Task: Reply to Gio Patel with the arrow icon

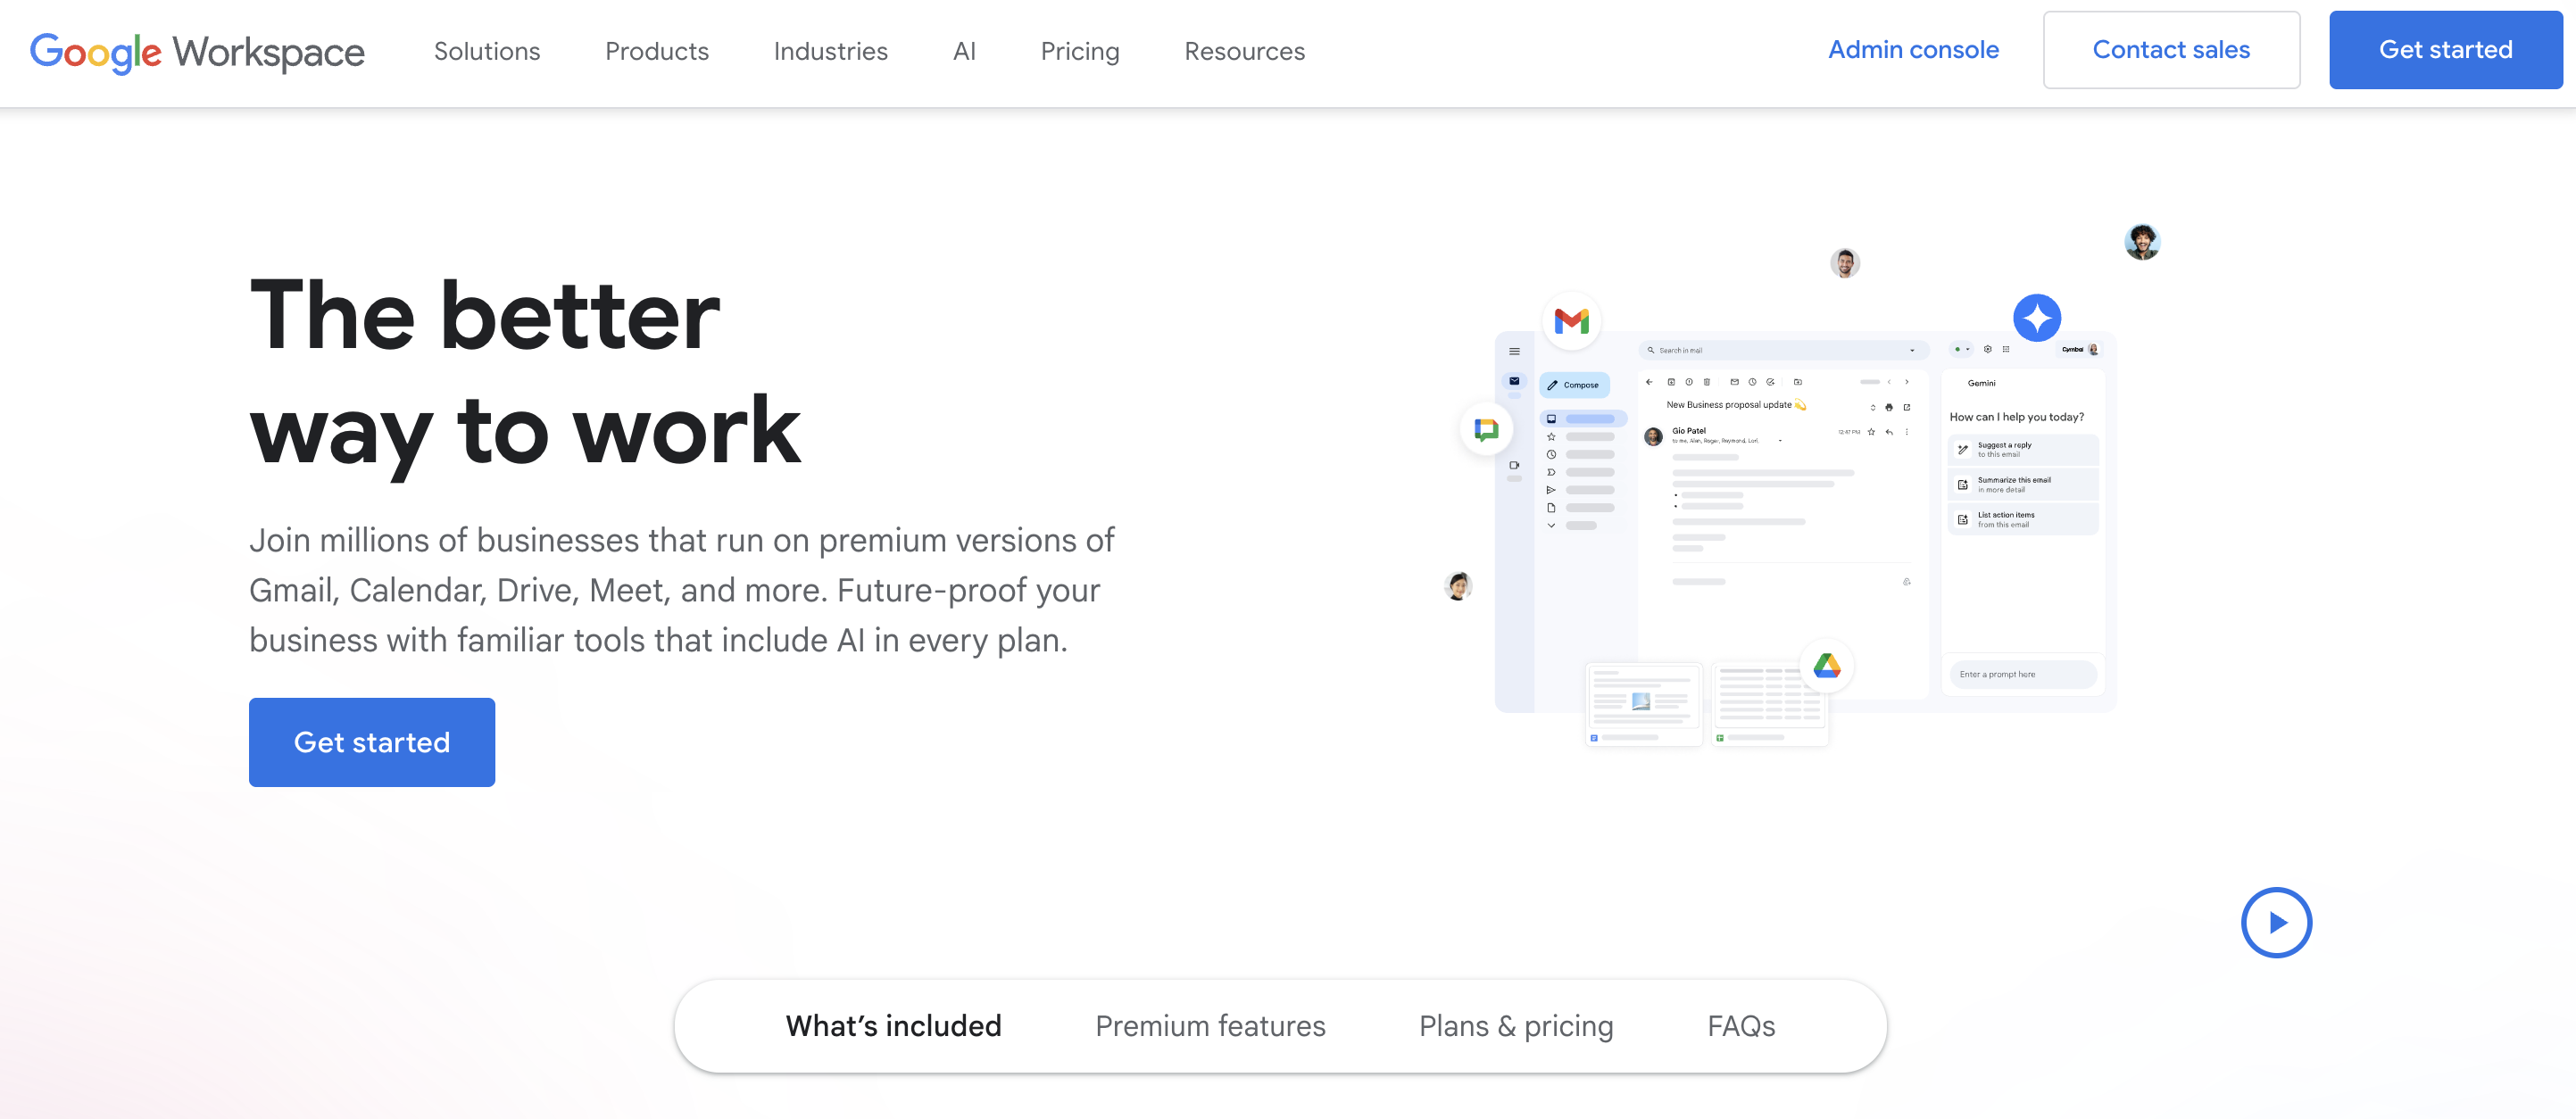Action: tap(1890, 432)
